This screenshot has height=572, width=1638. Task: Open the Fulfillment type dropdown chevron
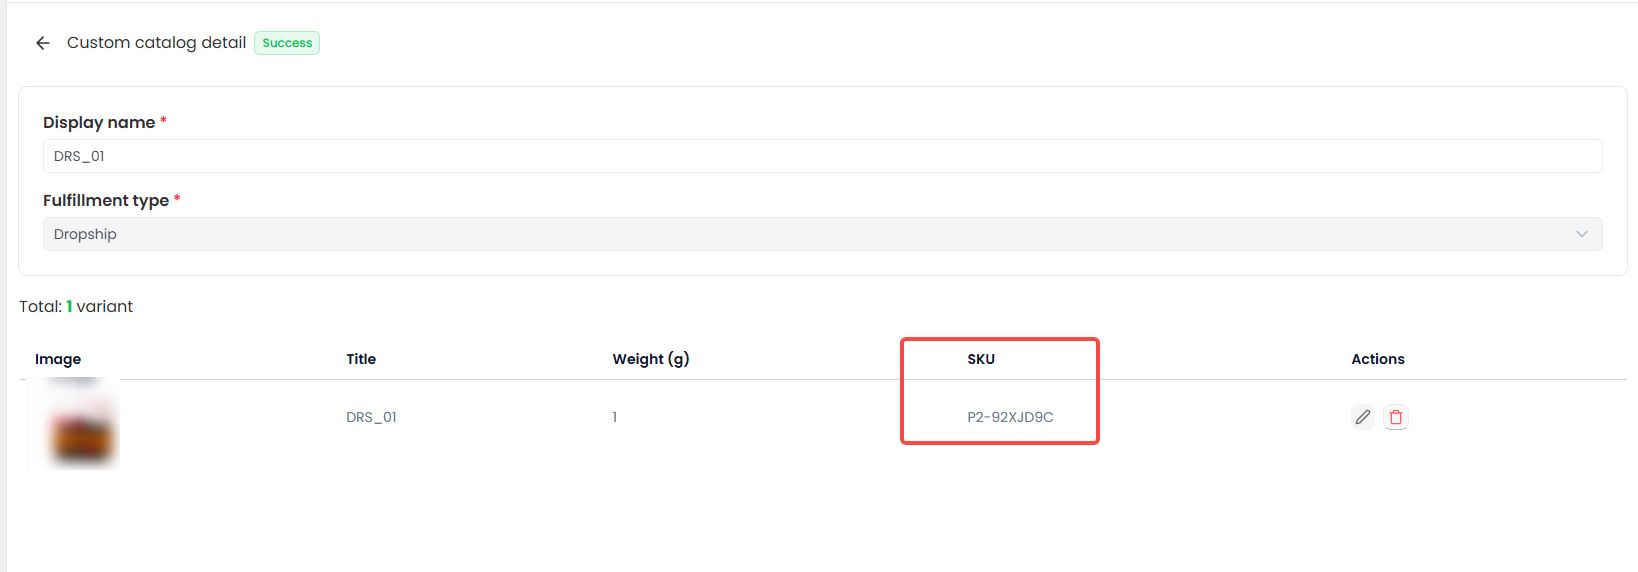pos(1582,234)
